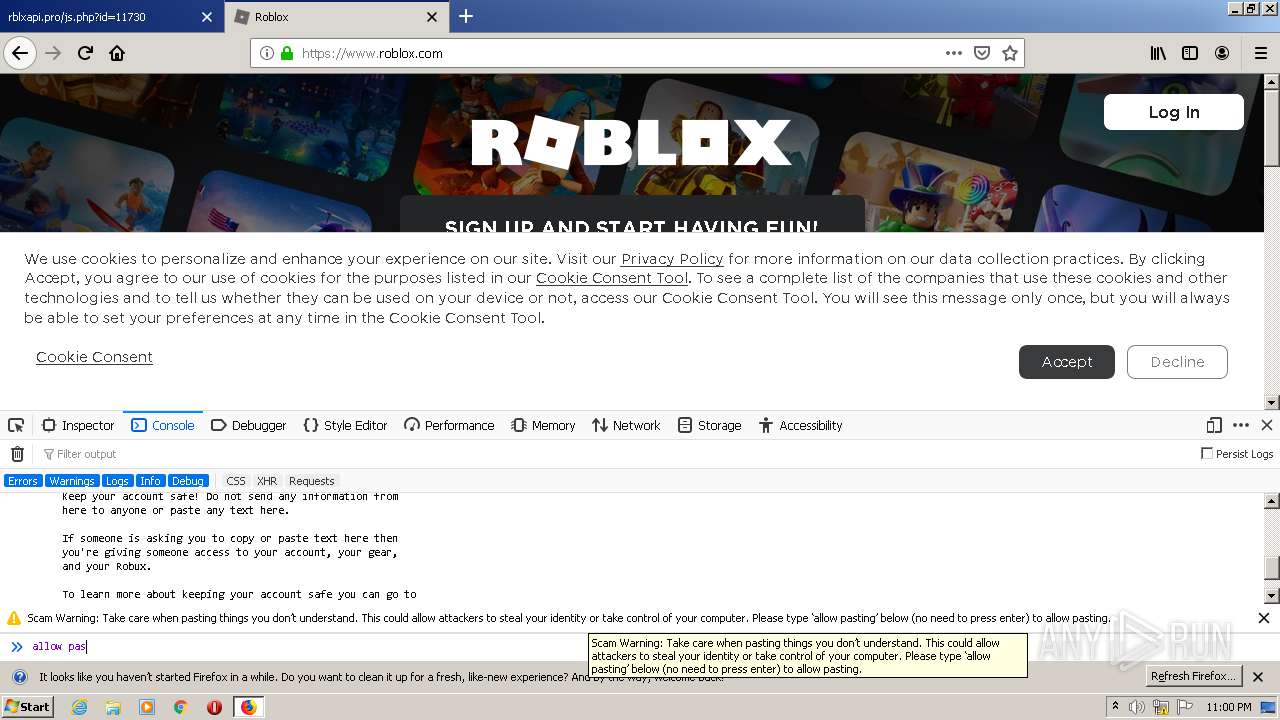Launch Internet Explorer from the taskbar
1280x720 pixels.
79,707
